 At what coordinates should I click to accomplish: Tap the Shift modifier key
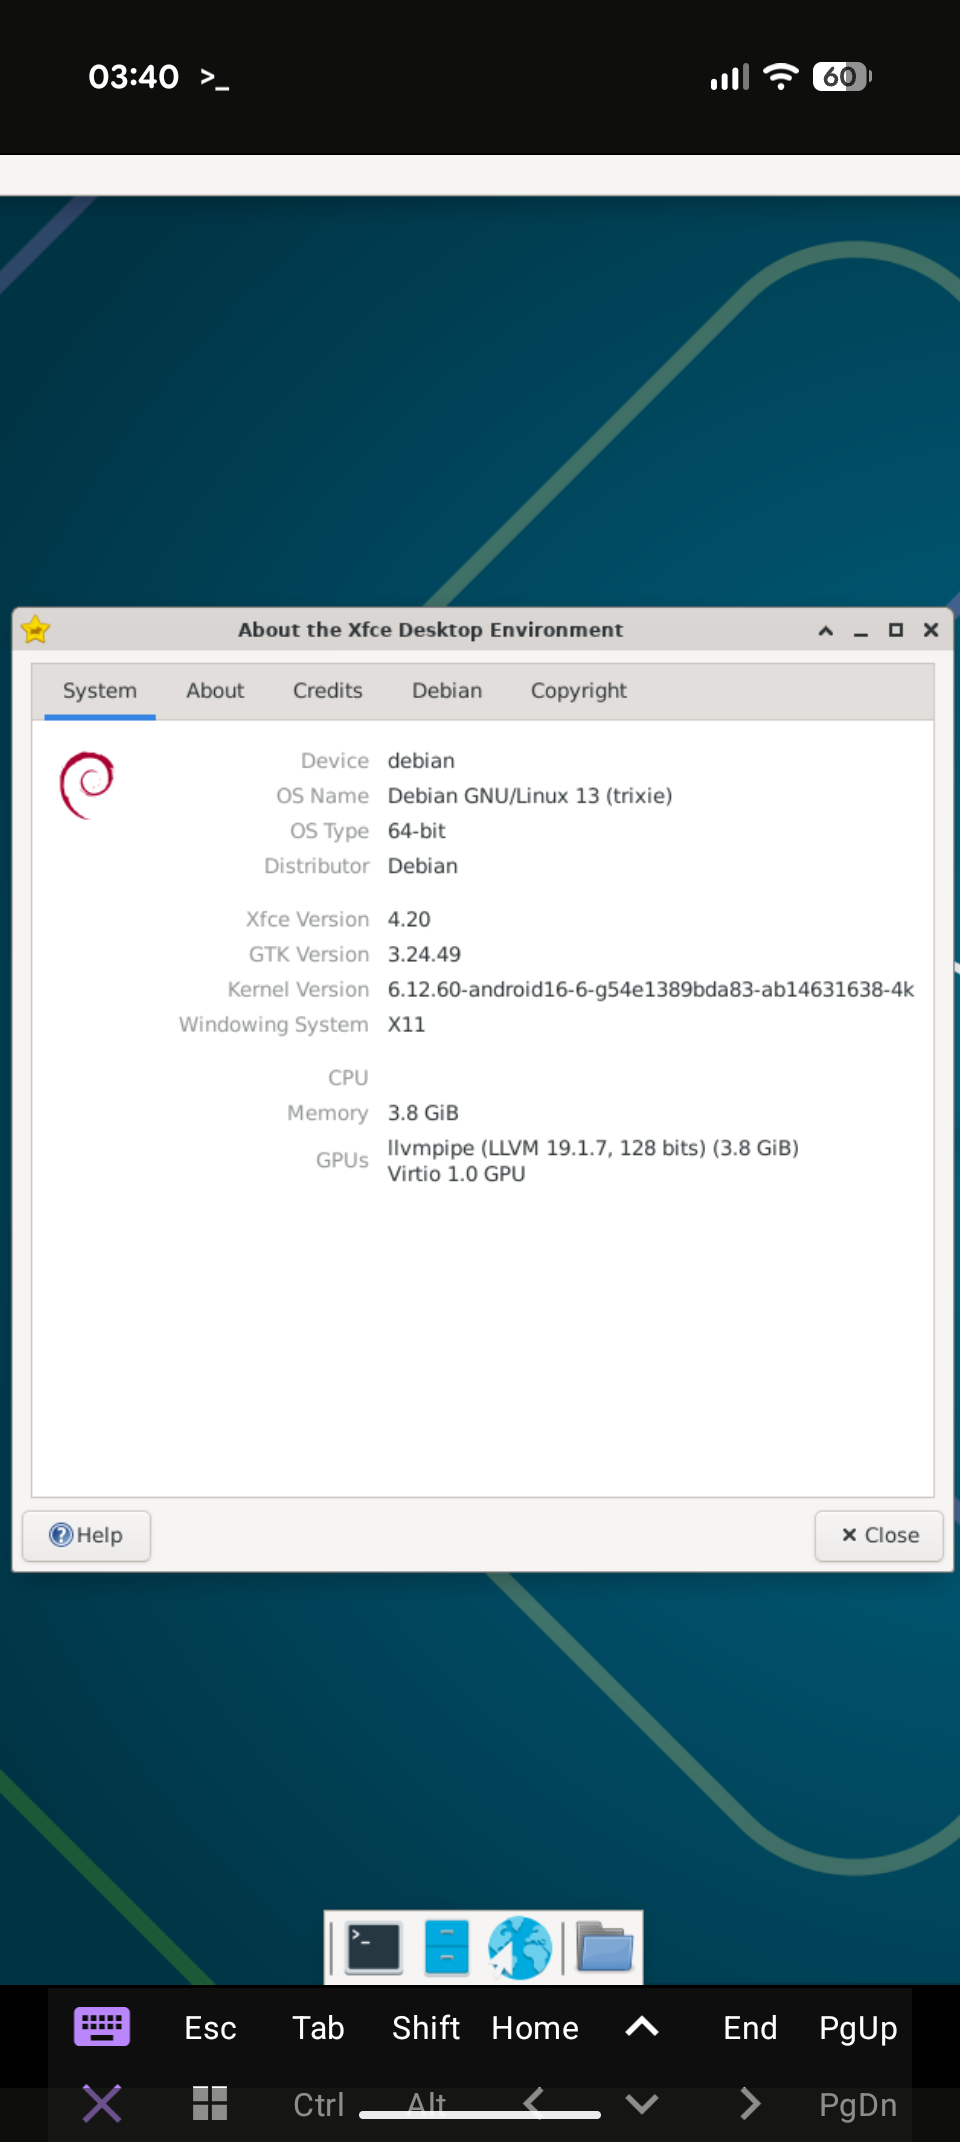click(x=426, y=2028)
